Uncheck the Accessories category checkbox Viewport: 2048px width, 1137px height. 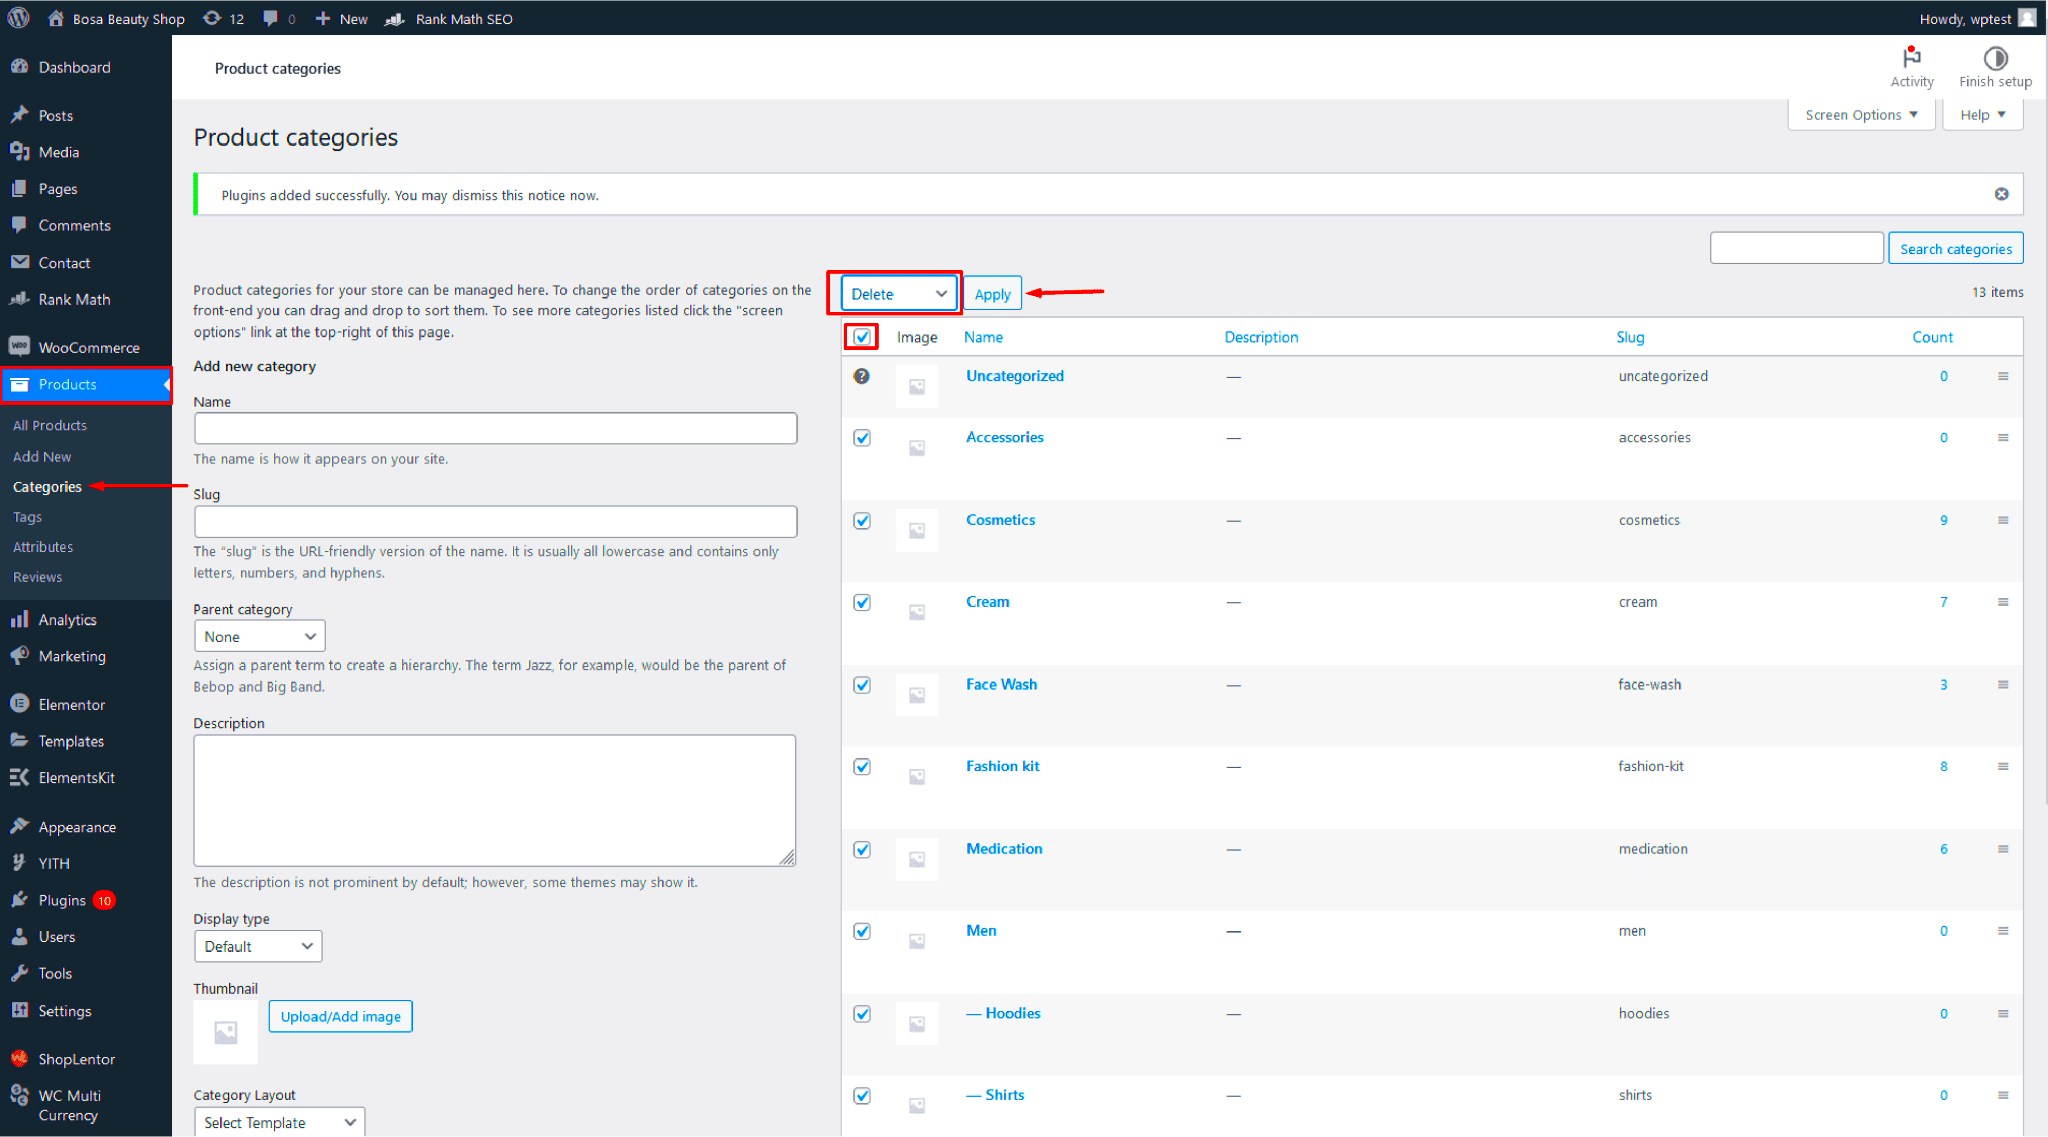[x=861, y=438]
